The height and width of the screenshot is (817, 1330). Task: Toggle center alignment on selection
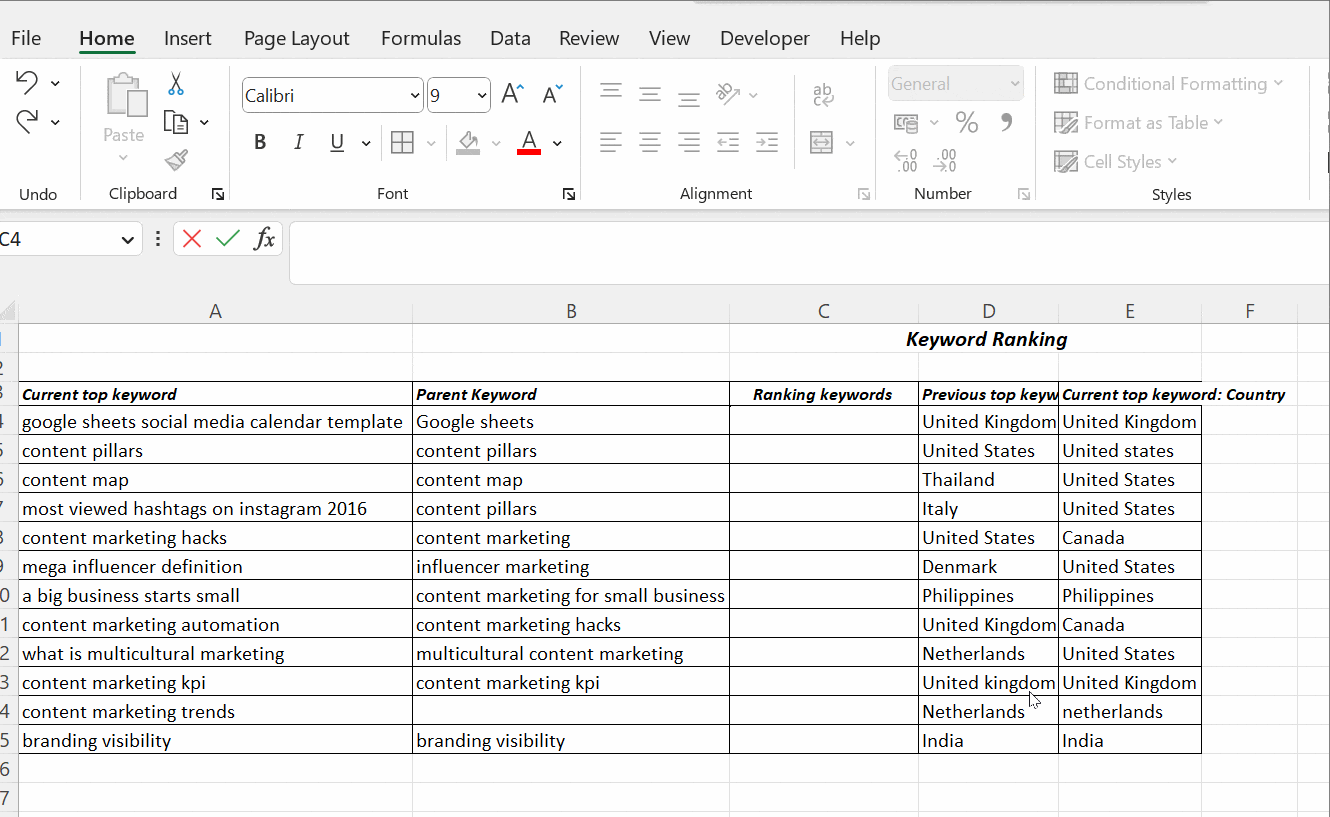click(x=650, y=142)
